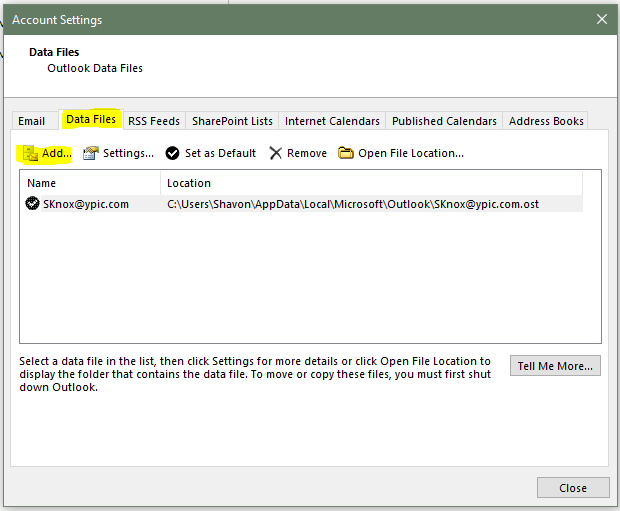Image resolution: width=620 pixels, height=511 pixels.
Task: Click the SKnox@ypic.com data file icon
Action: tap(32, 203)
